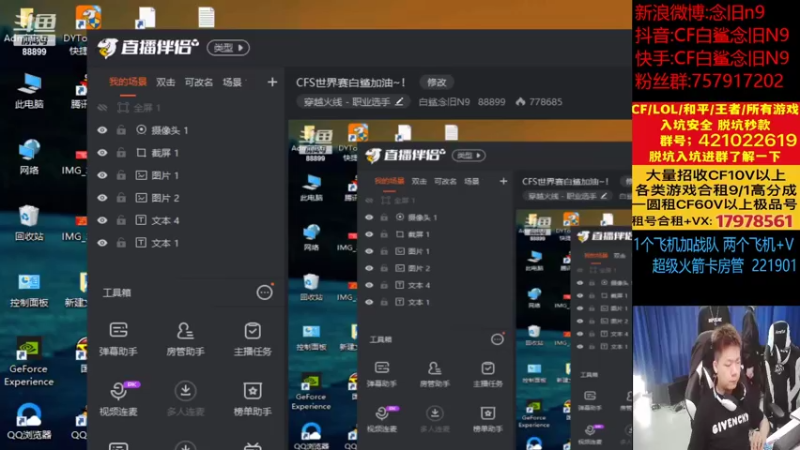Toggle nested preview 摄像头 1 eye
The image size is (800, 450).
[369, 217]
